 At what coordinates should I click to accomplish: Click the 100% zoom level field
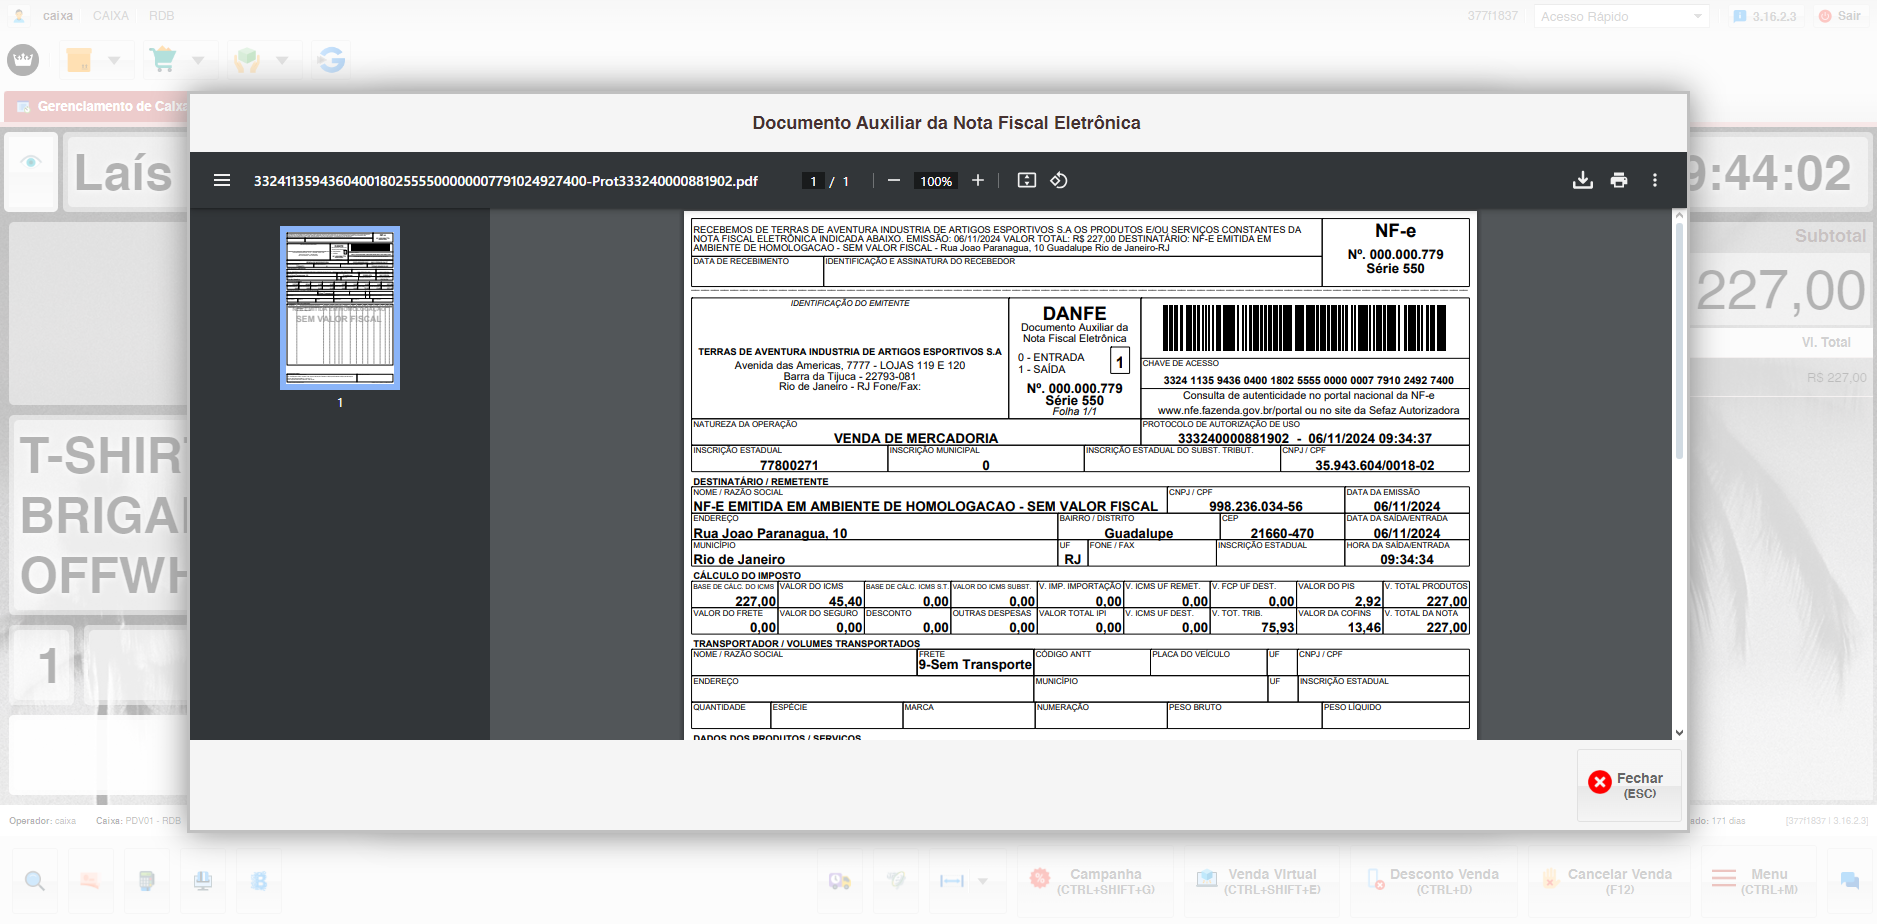[x=936, y=182]
